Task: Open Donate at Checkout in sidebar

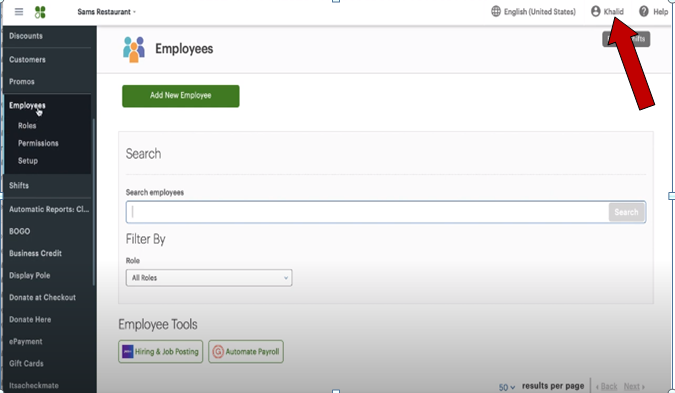Action: (x=42, y=297)
